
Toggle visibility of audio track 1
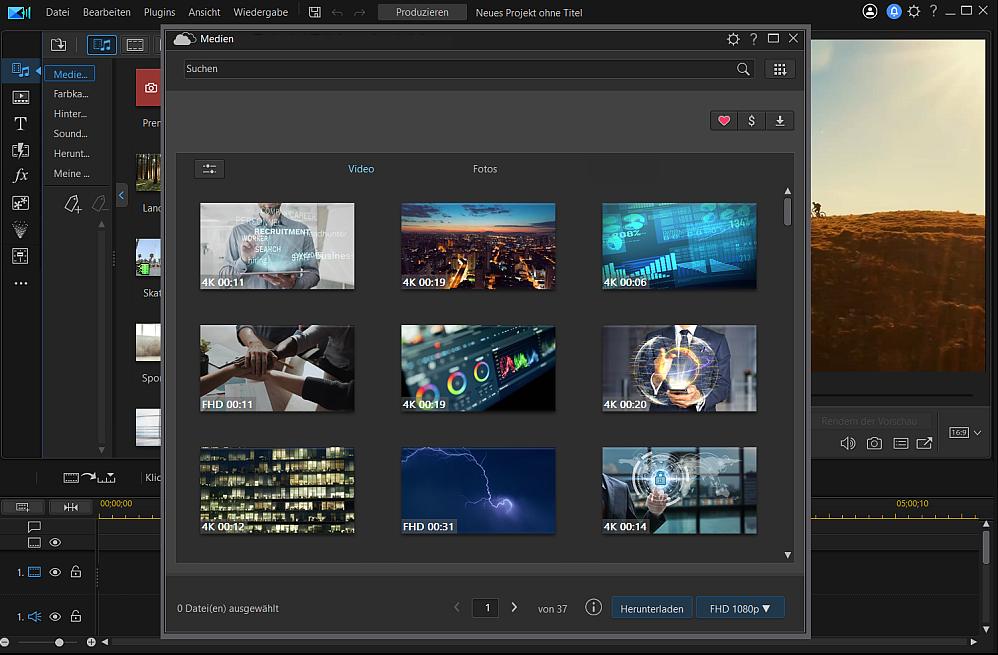[55, 616]
